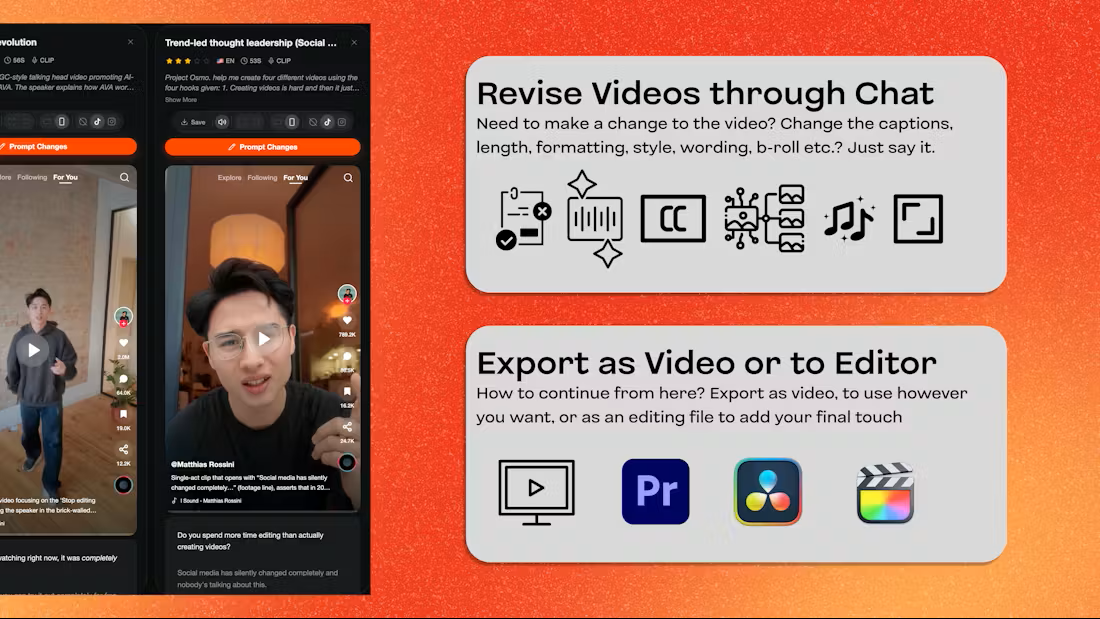Viewport: 1100px width, 619px height.
Task: Toggle sound speaker in Trend-led card toolbar
Action: [x=222, y=122]
